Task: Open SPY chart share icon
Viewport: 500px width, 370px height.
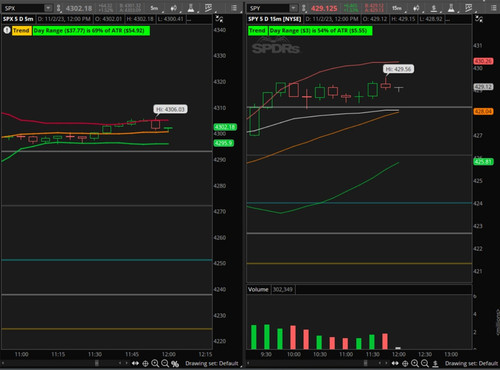Action: coord(416,8)
